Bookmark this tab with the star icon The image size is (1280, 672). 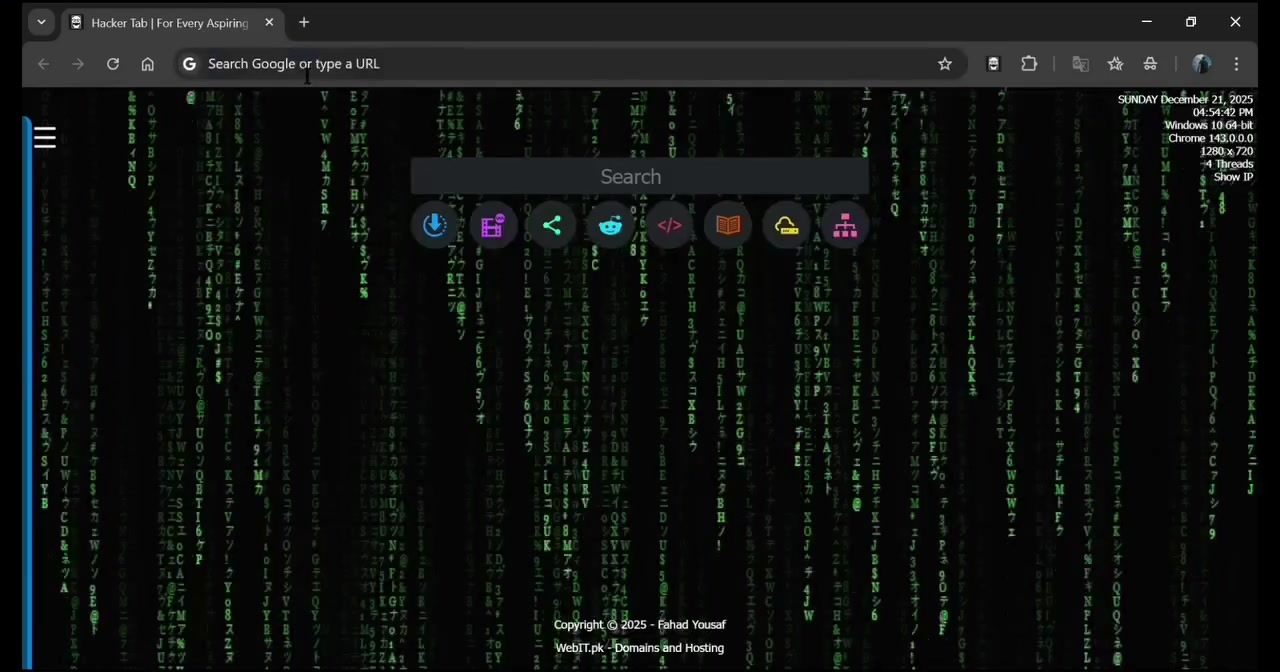click(x=945, y=64)
